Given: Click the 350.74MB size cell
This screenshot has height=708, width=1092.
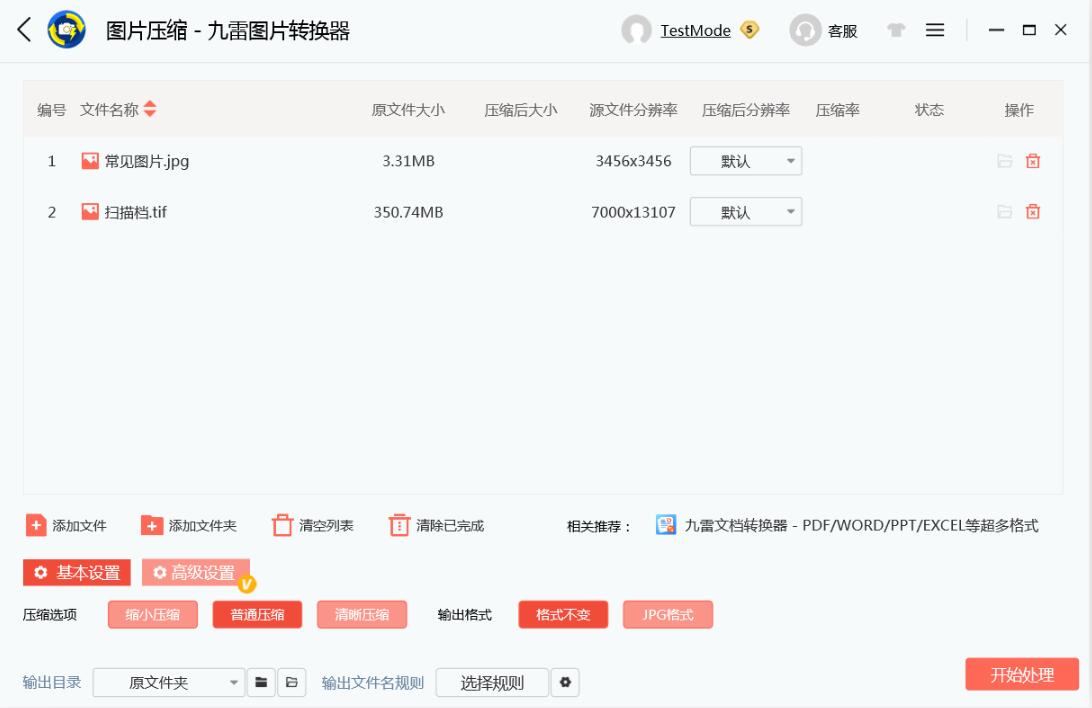Looking at the screenshot, I should 408,212.
